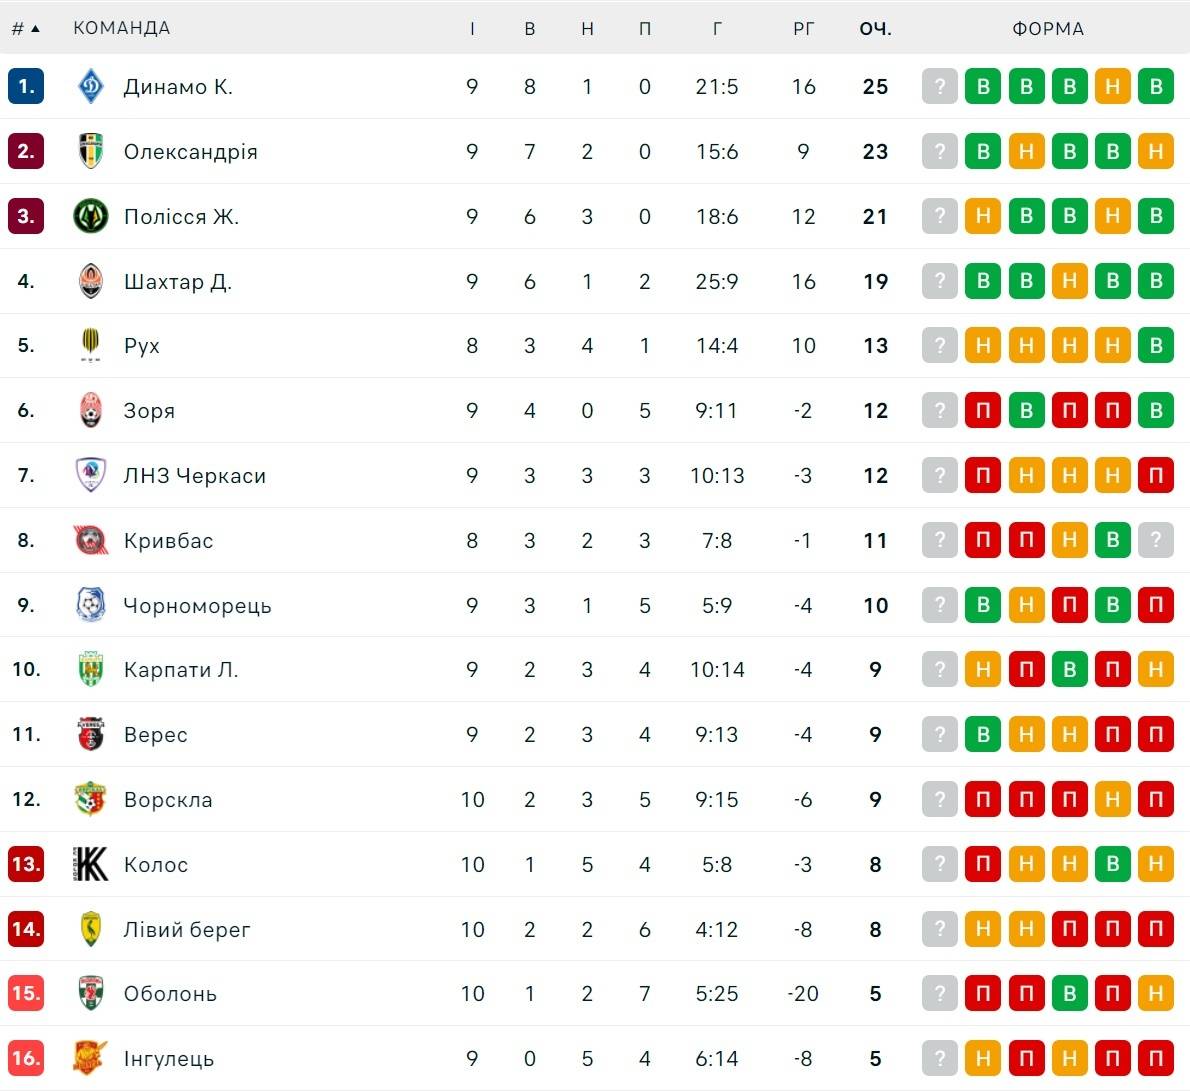Screen dimensions: 1190x1091
Task: Select the Інгулець team crest
Action: (91, 1058)
